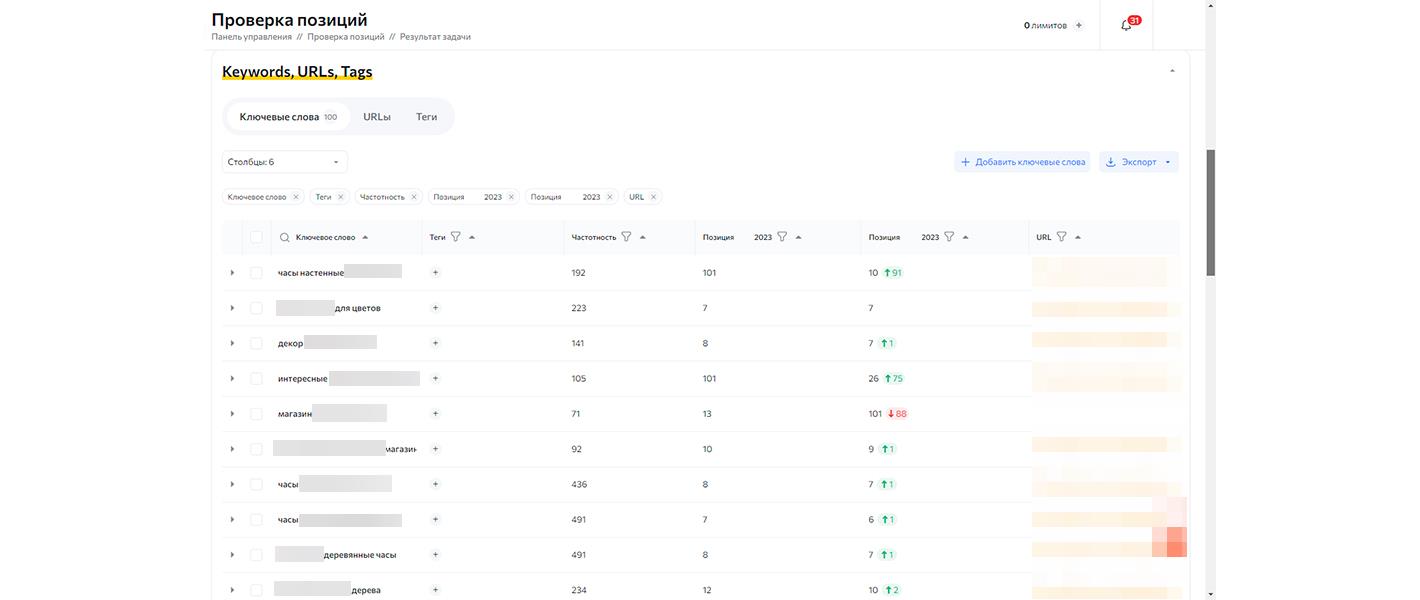Open the 'Столбцы: 6' dropdown
Viewport: 1420px width, 600px height.
point(284,162)
